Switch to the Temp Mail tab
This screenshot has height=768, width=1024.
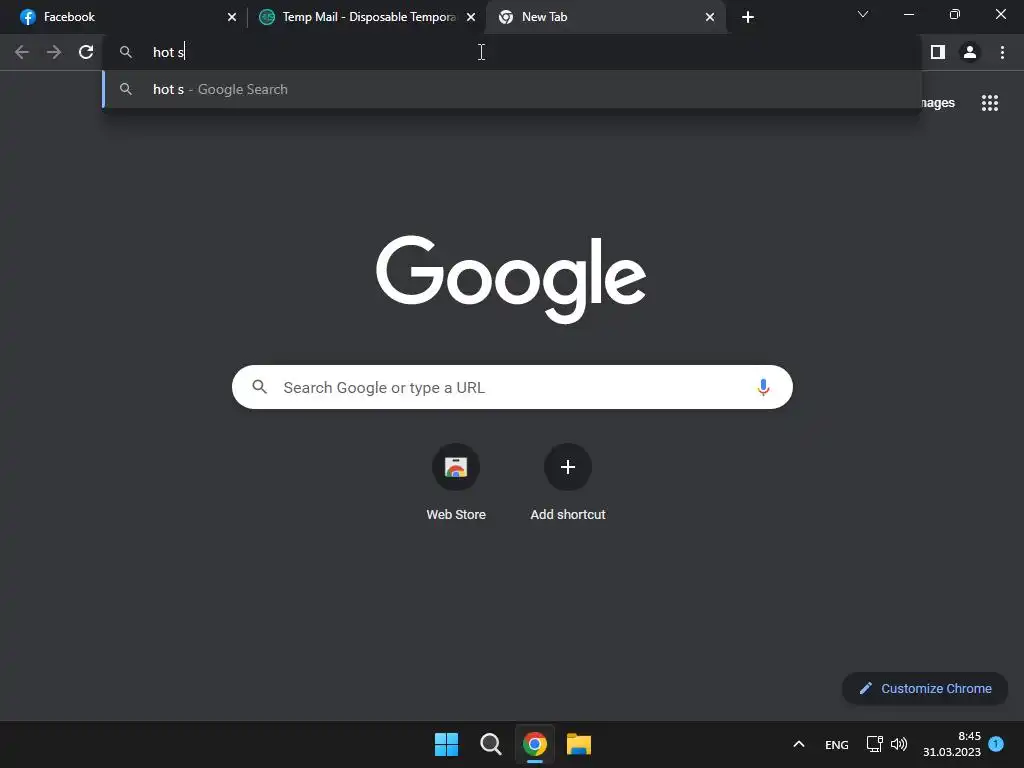coord(368,17)
